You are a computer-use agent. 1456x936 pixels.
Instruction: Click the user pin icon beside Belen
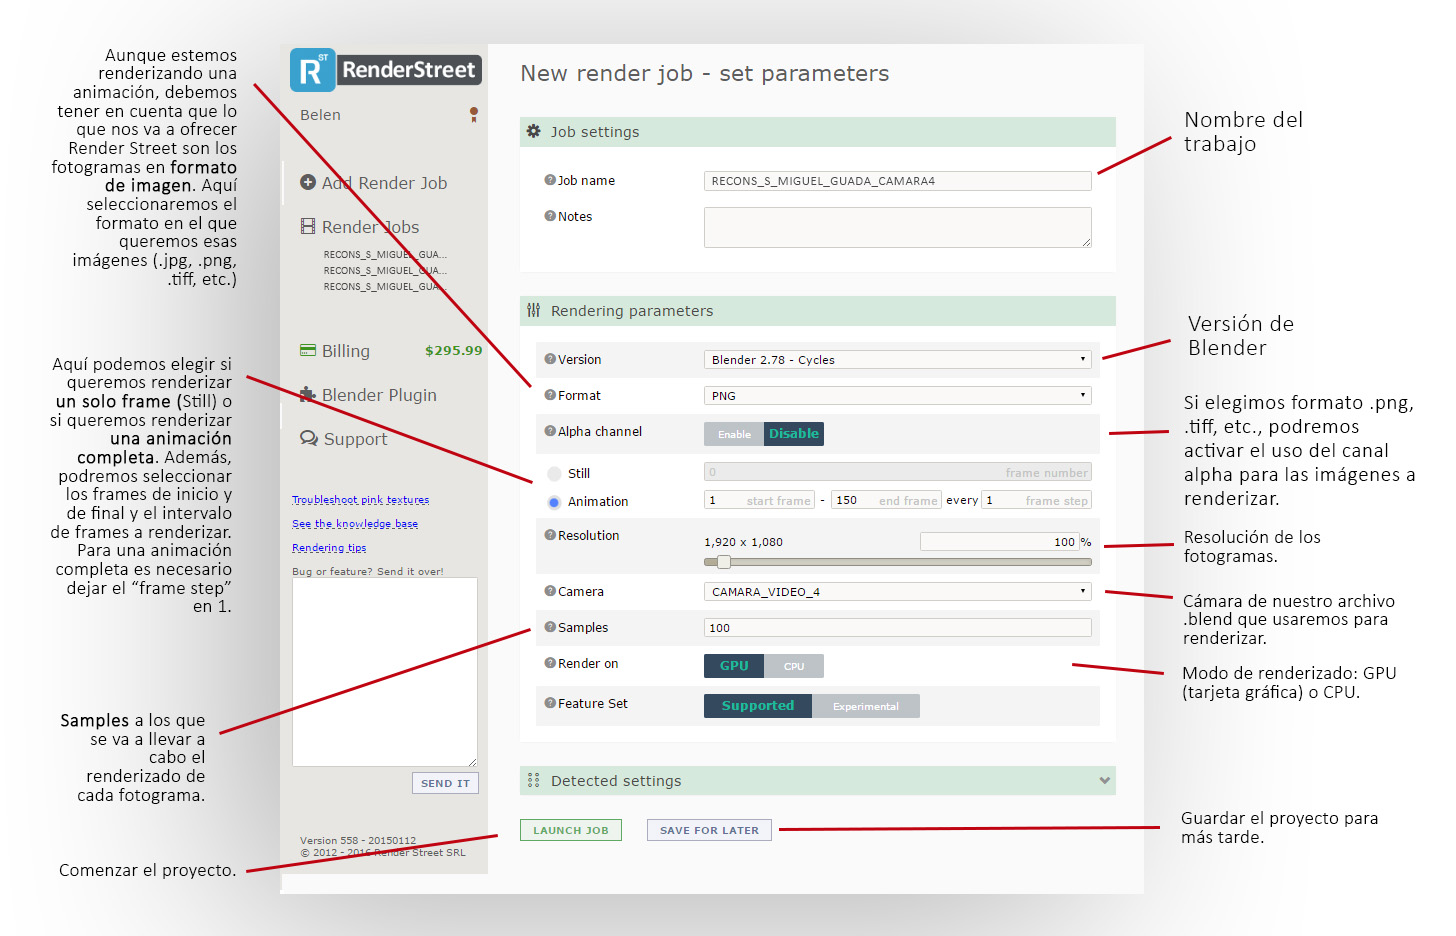point(474,114)
